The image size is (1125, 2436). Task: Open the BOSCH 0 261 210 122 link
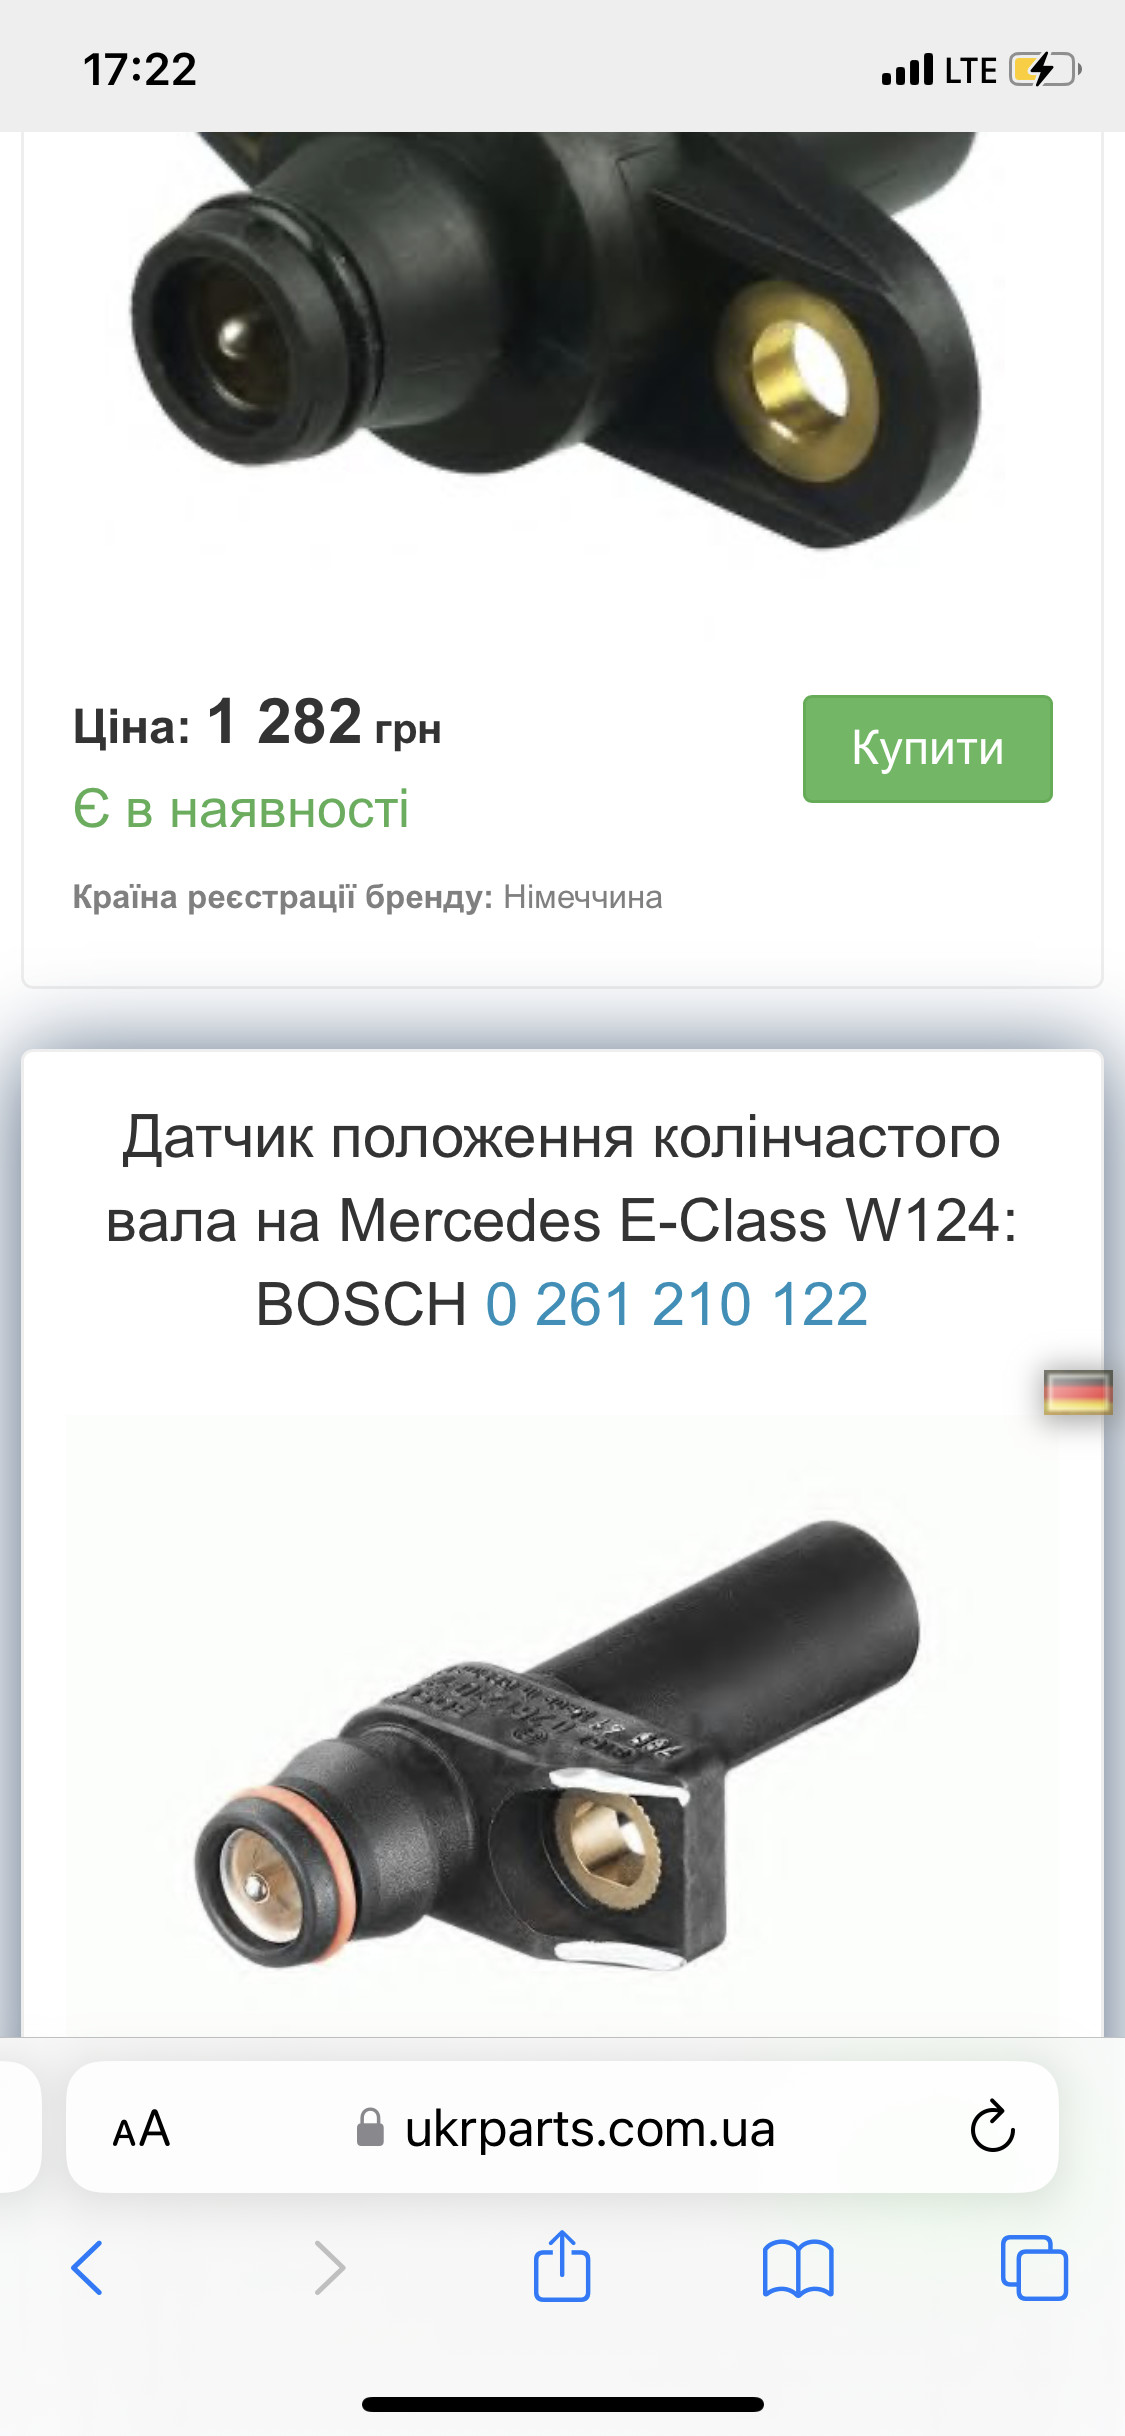click(677, 1304)
